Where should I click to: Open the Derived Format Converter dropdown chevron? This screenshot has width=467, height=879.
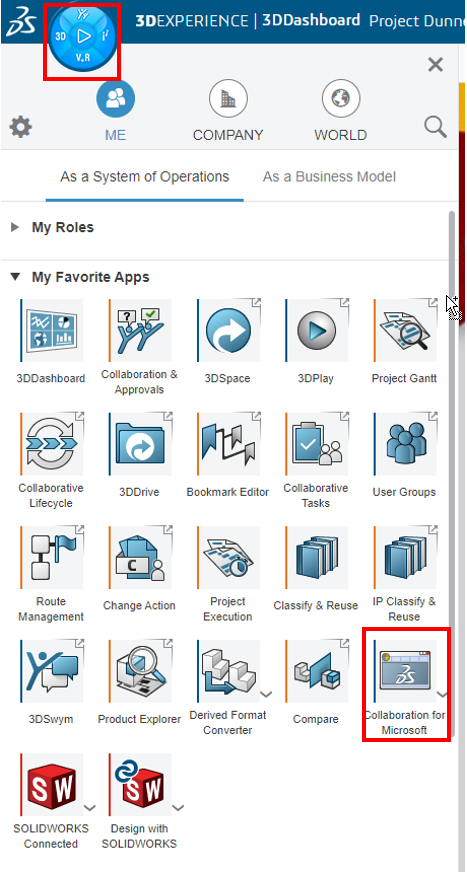coord(266,694)
